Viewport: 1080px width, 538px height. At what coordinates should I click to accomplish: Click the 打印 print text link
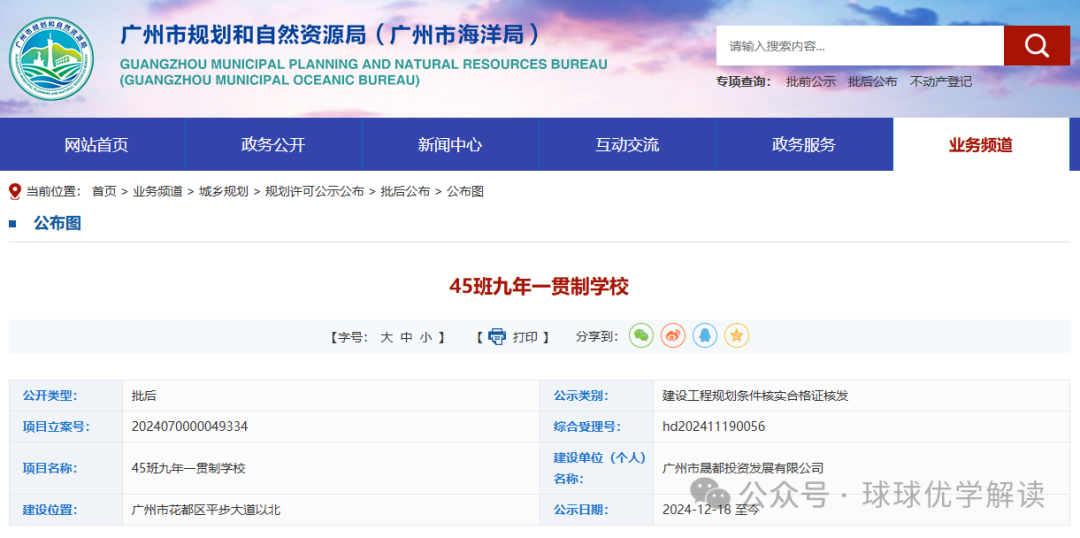(525, 337)
